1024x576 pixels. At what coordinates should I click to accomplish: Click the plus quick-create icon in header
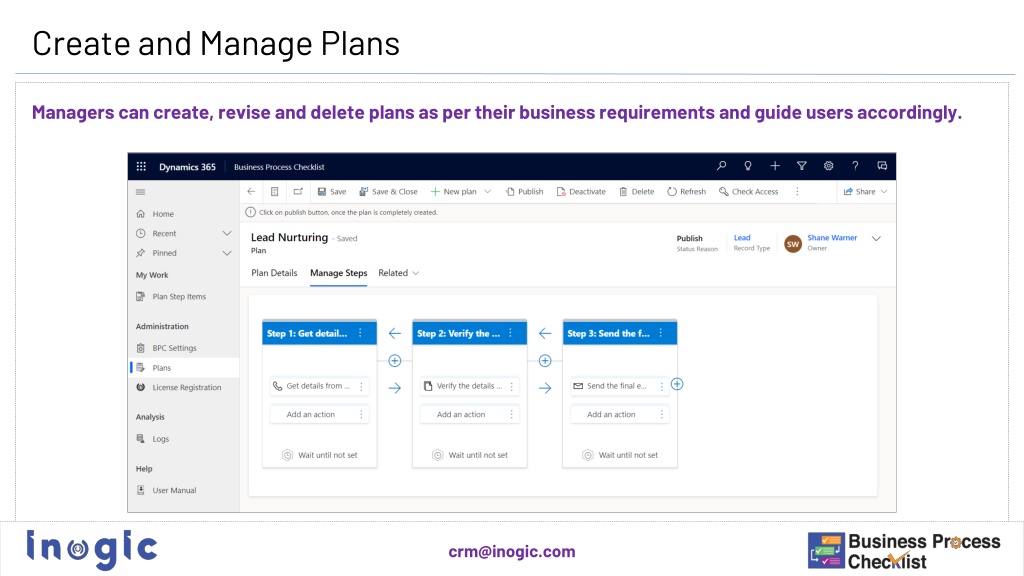coord(775,166)
